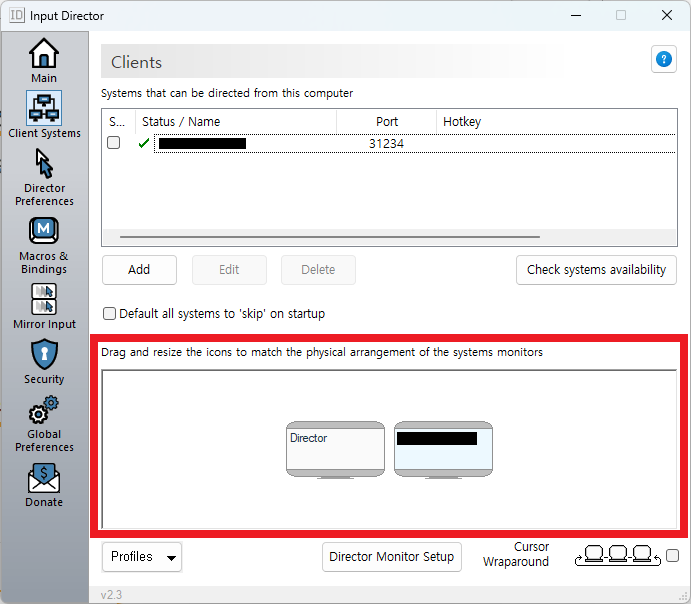Open Macros & Bindings section
This screenshot has width=691, height=604.
(x=44, y=246)
